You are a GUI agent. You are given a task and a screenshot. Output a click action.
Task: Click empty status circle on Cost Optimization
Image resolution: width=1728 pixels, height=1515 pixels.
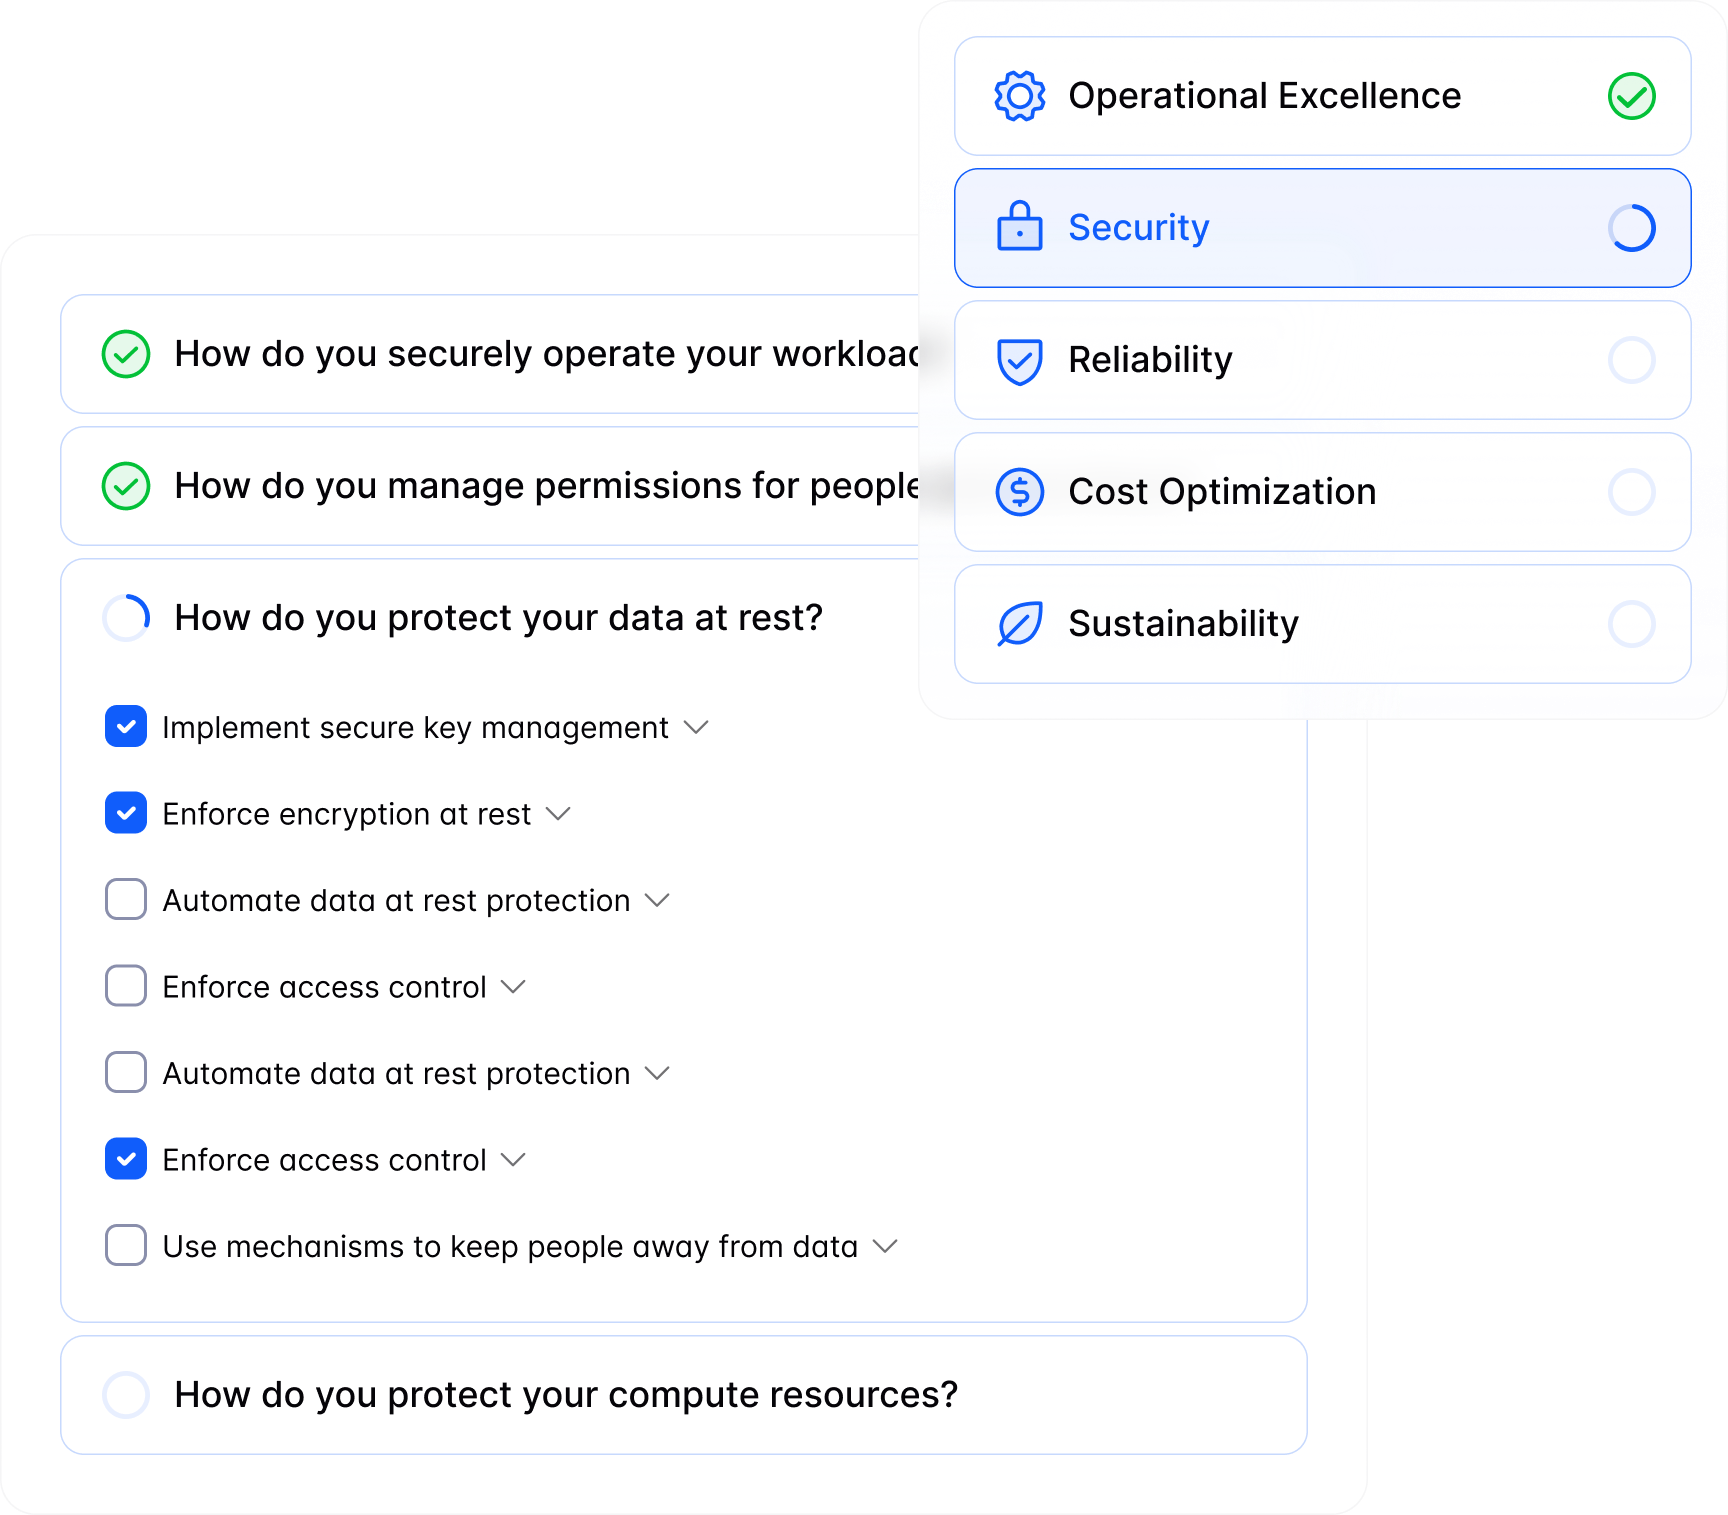point(1631,492)
